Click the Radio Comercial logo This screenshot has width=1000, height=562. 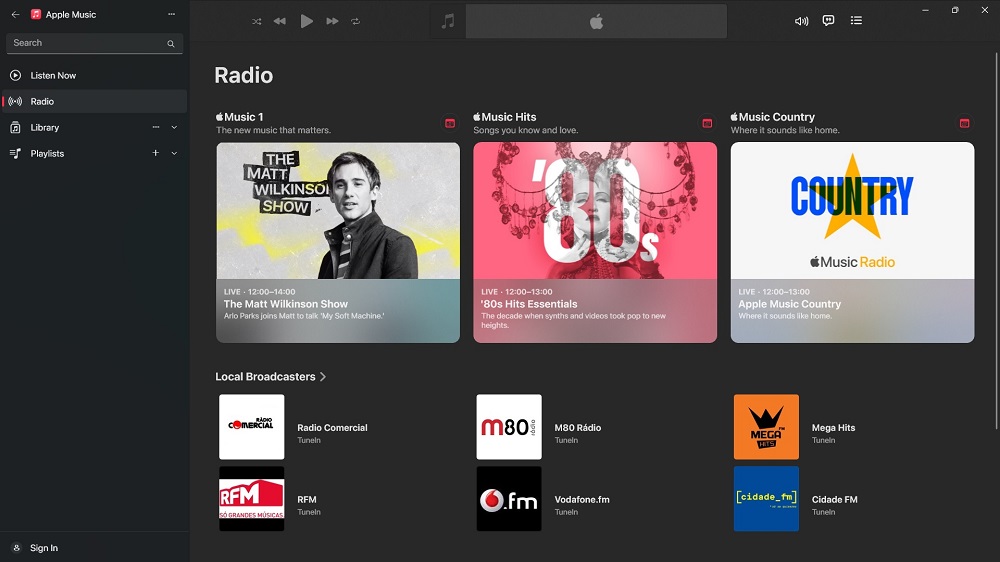252,427
